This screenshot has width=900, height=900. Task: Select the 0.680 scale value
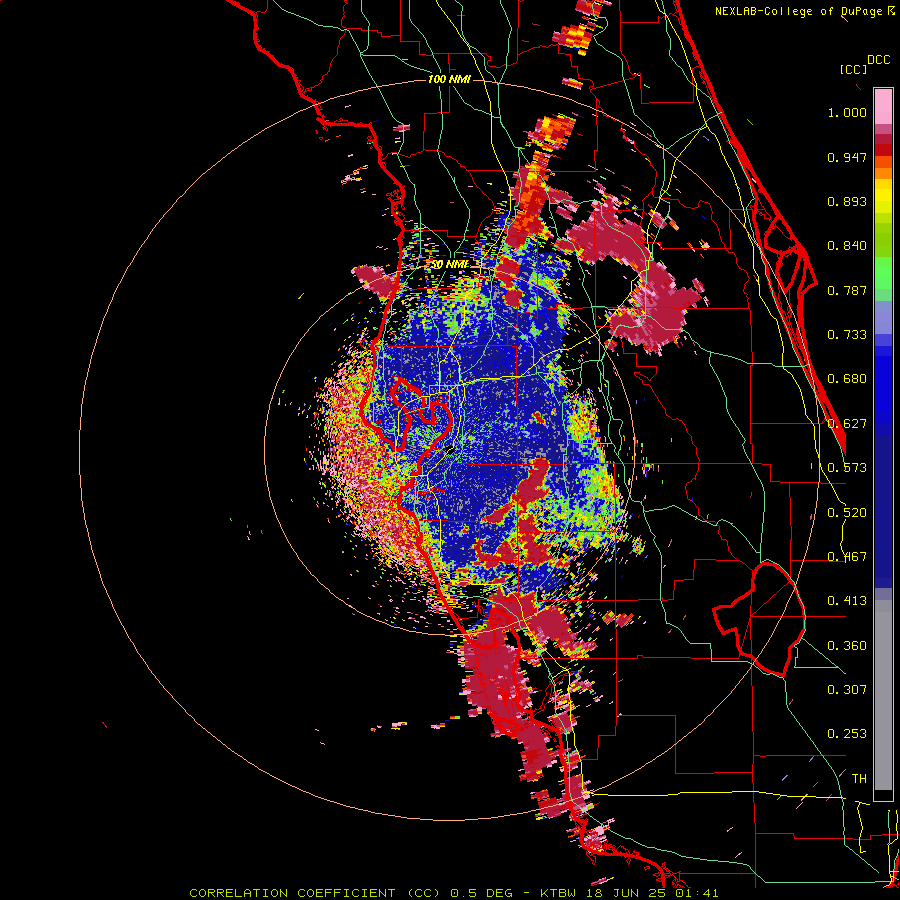[847, 379]
